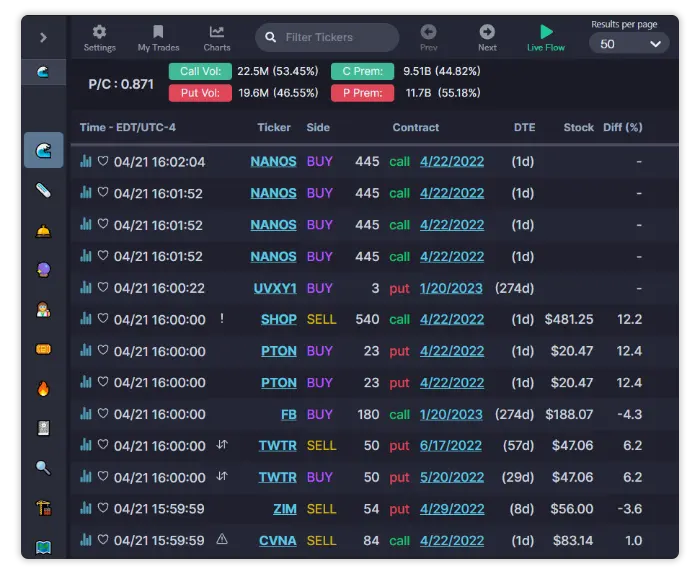Open the crane construction sidebar icon
The width and height of the screenshot is (700, 574).
click(43, 507)
